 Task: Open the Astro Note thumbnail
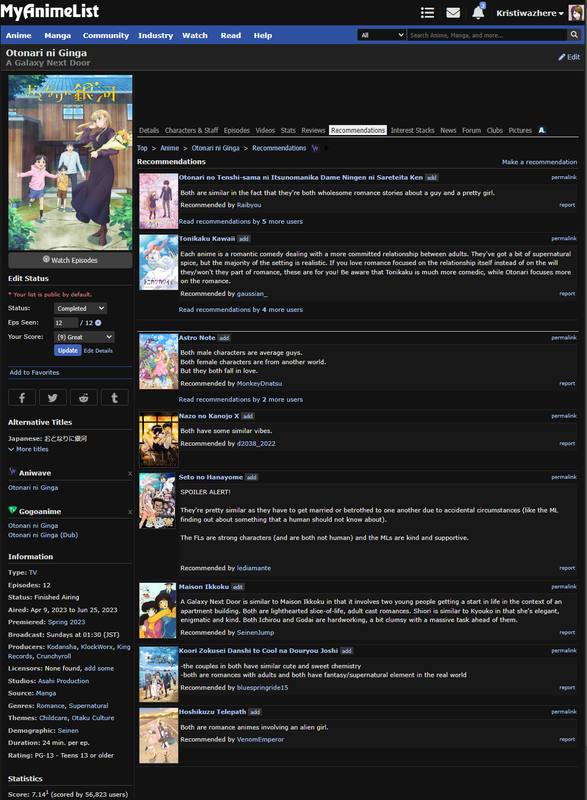[159, 361]
